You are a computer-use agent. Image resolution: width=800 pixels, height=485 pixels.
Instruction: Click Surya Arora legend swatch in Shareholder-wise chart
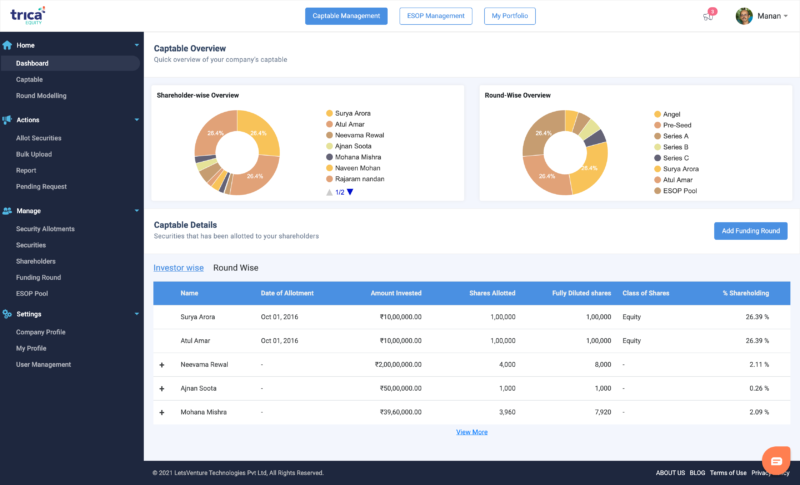(x=330, y=113)
